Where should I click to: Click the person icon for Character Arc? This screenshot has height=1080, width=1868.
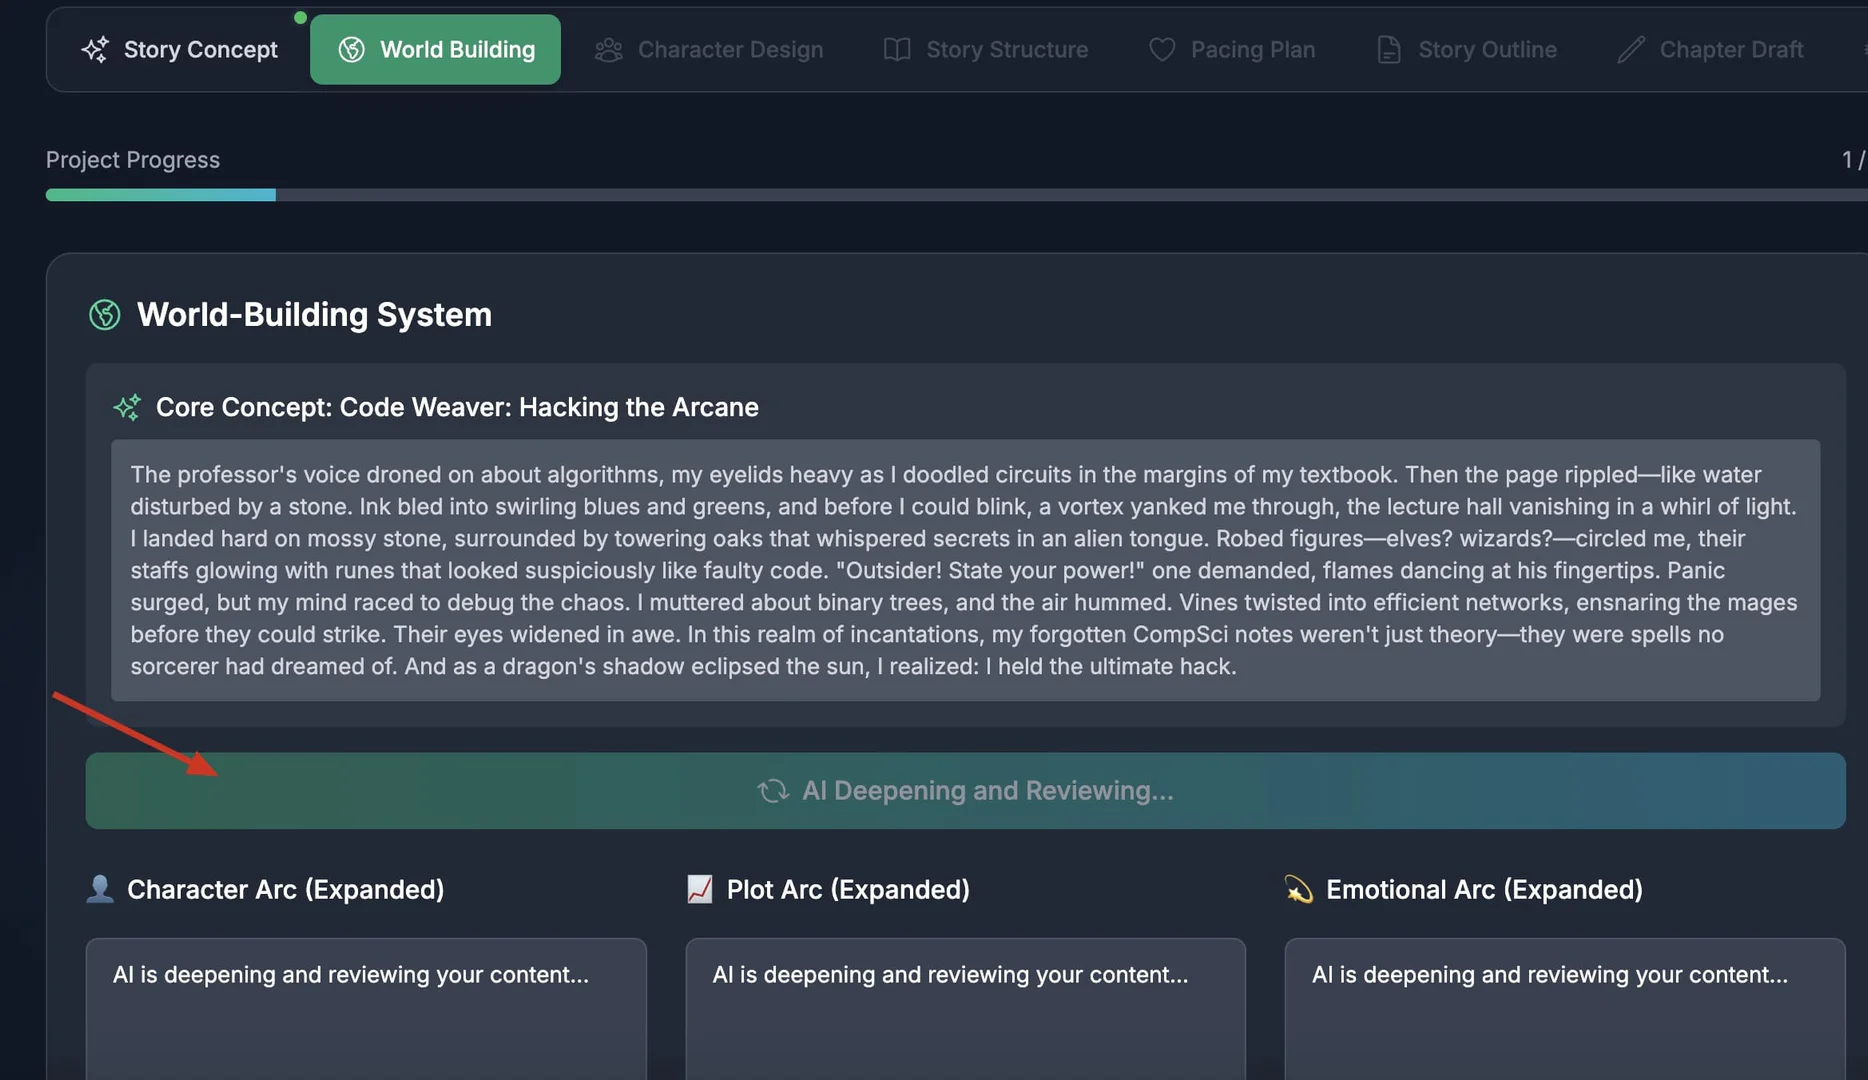[98, 889]
